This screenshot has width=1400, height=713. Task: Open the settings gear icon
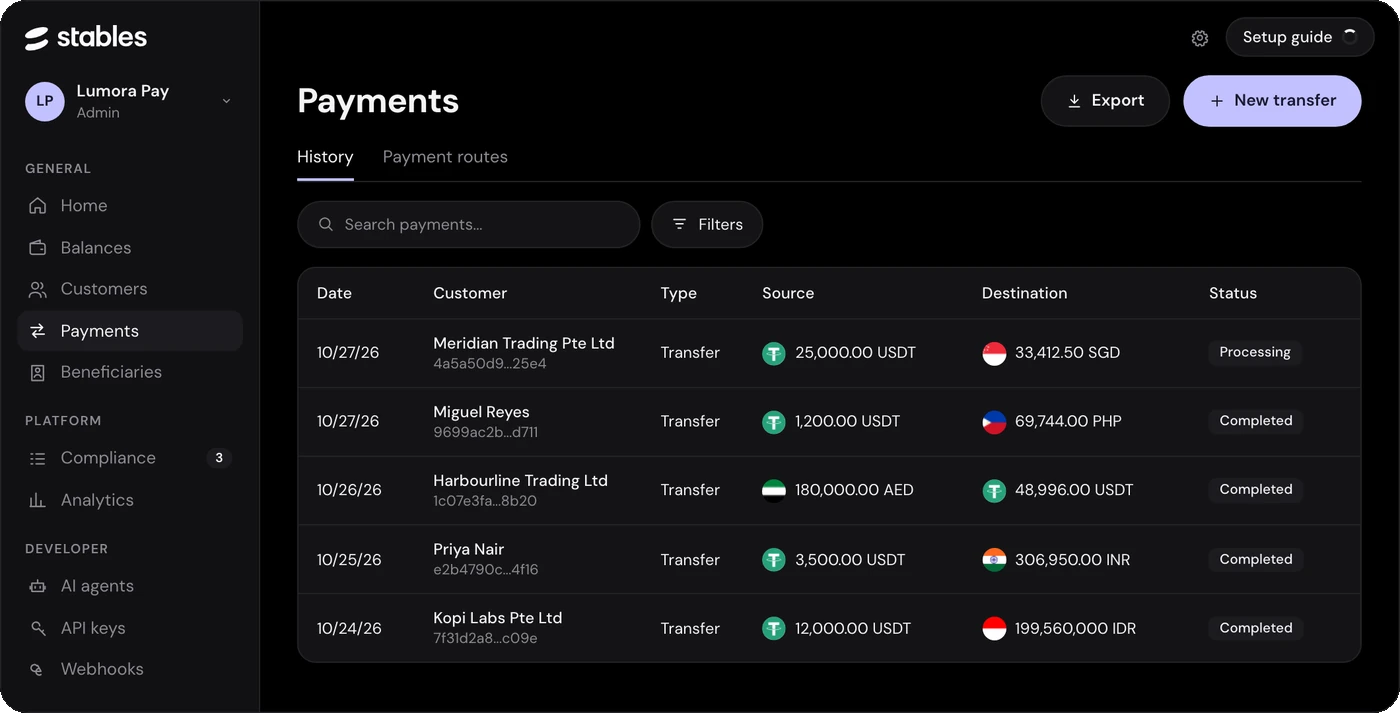(1200, 38)
